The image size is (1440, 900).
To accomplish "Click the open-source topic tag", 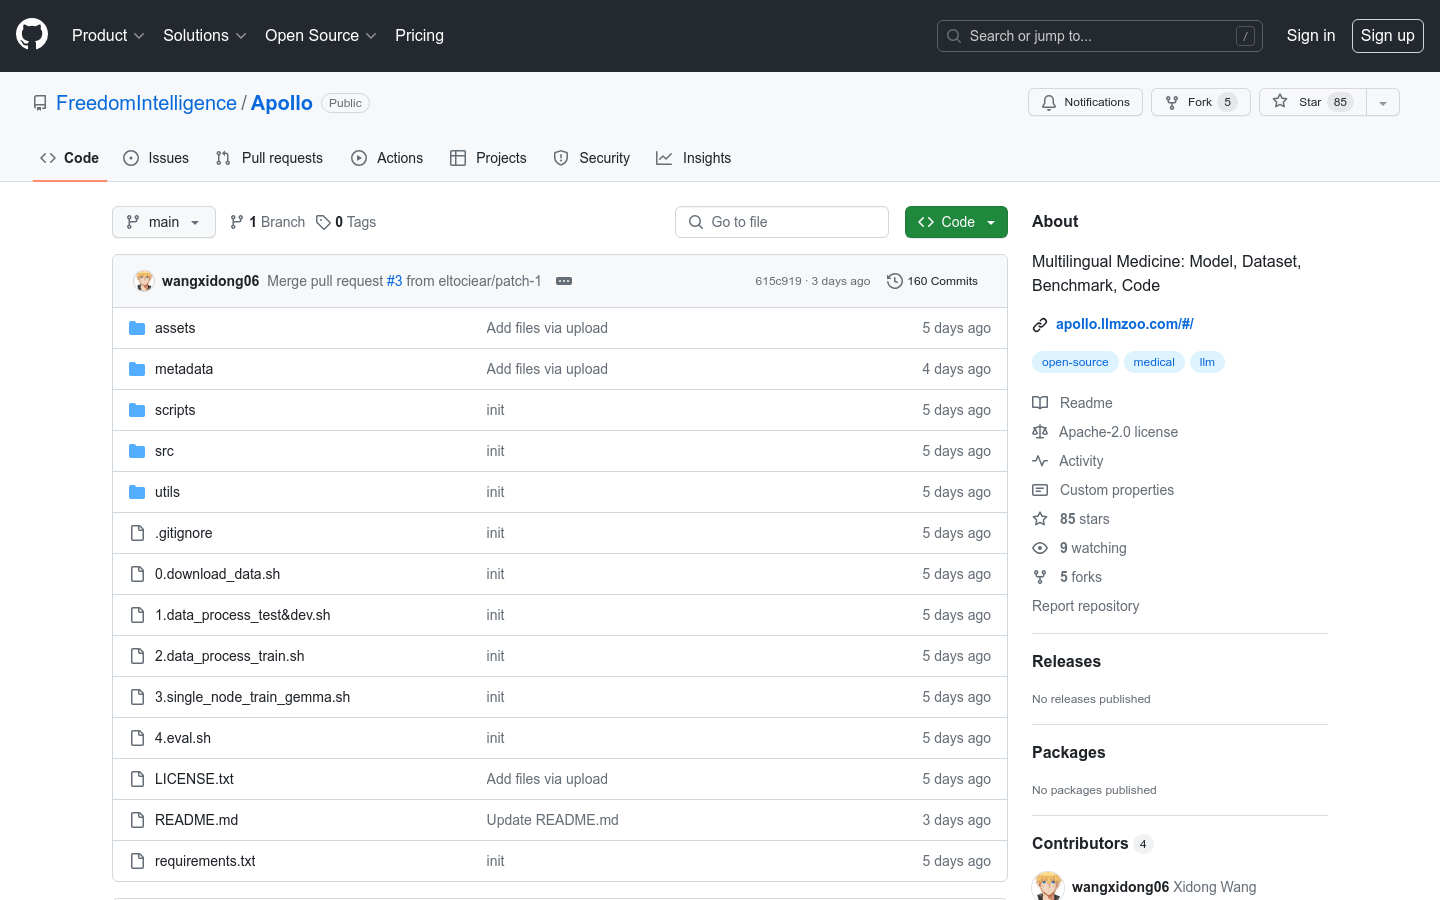I will click(1075, 362).
